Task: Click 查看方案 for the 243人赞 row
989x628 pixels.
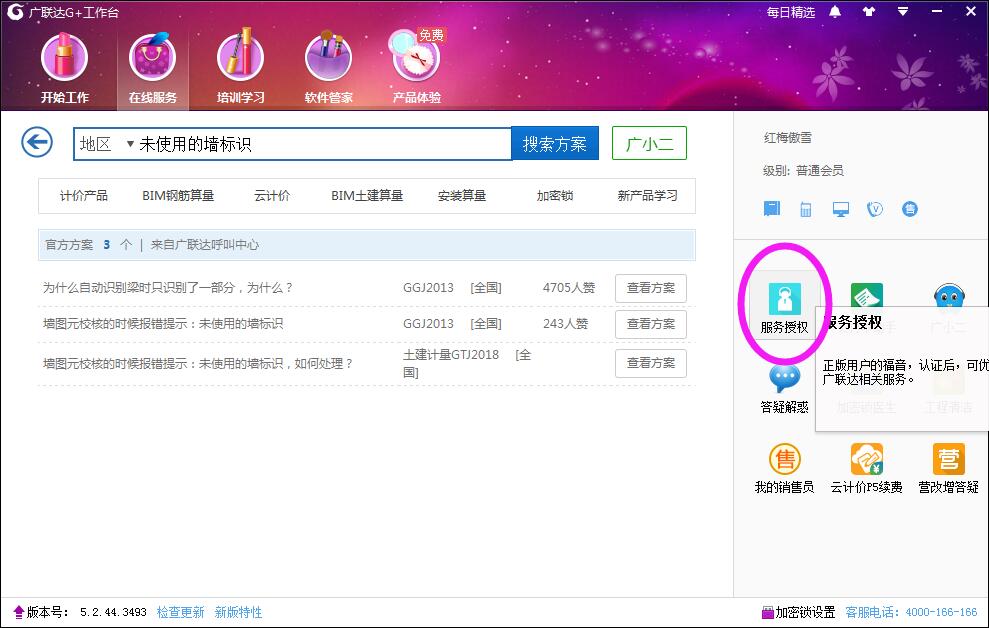Action: [x=650, y=324]
